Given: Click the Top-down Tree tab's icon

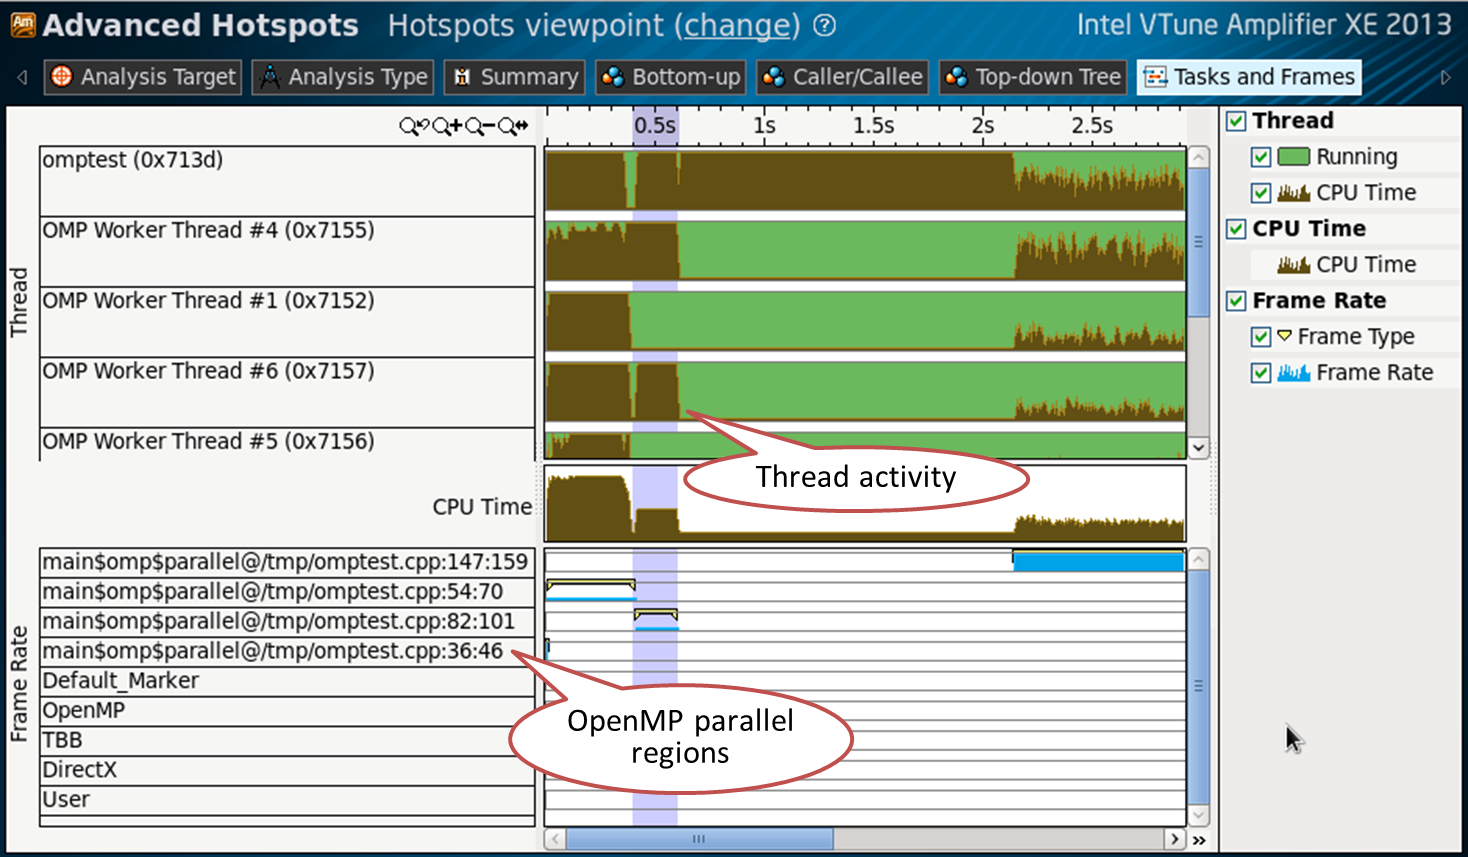Looking at the screenshot, I should pos(956,77).
